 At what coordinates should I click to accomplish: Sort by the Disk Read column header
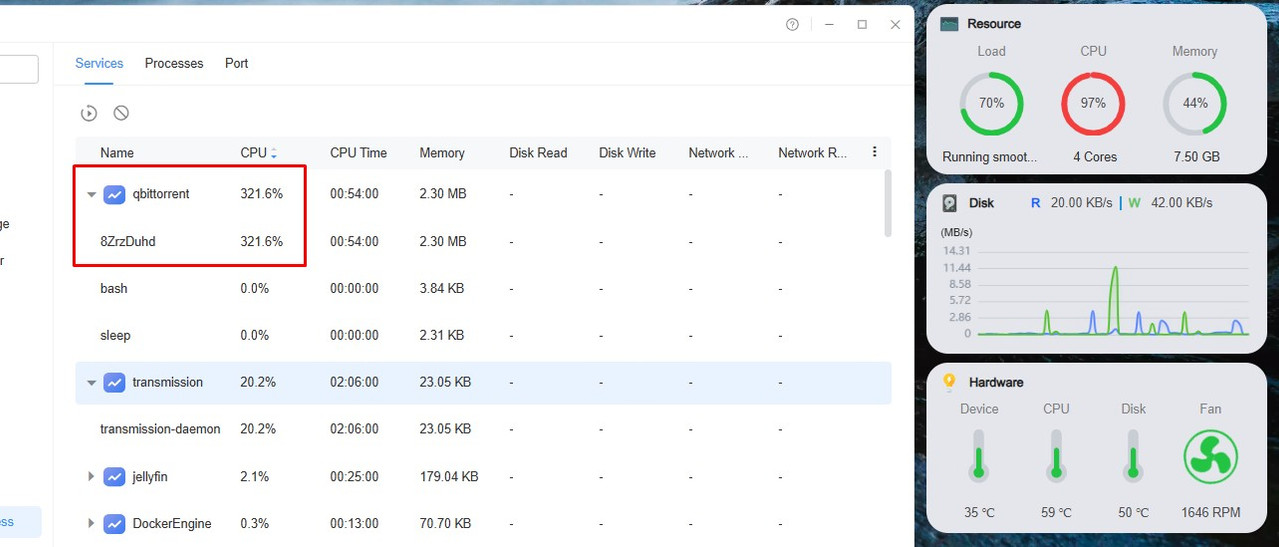[x=538, y=153]
